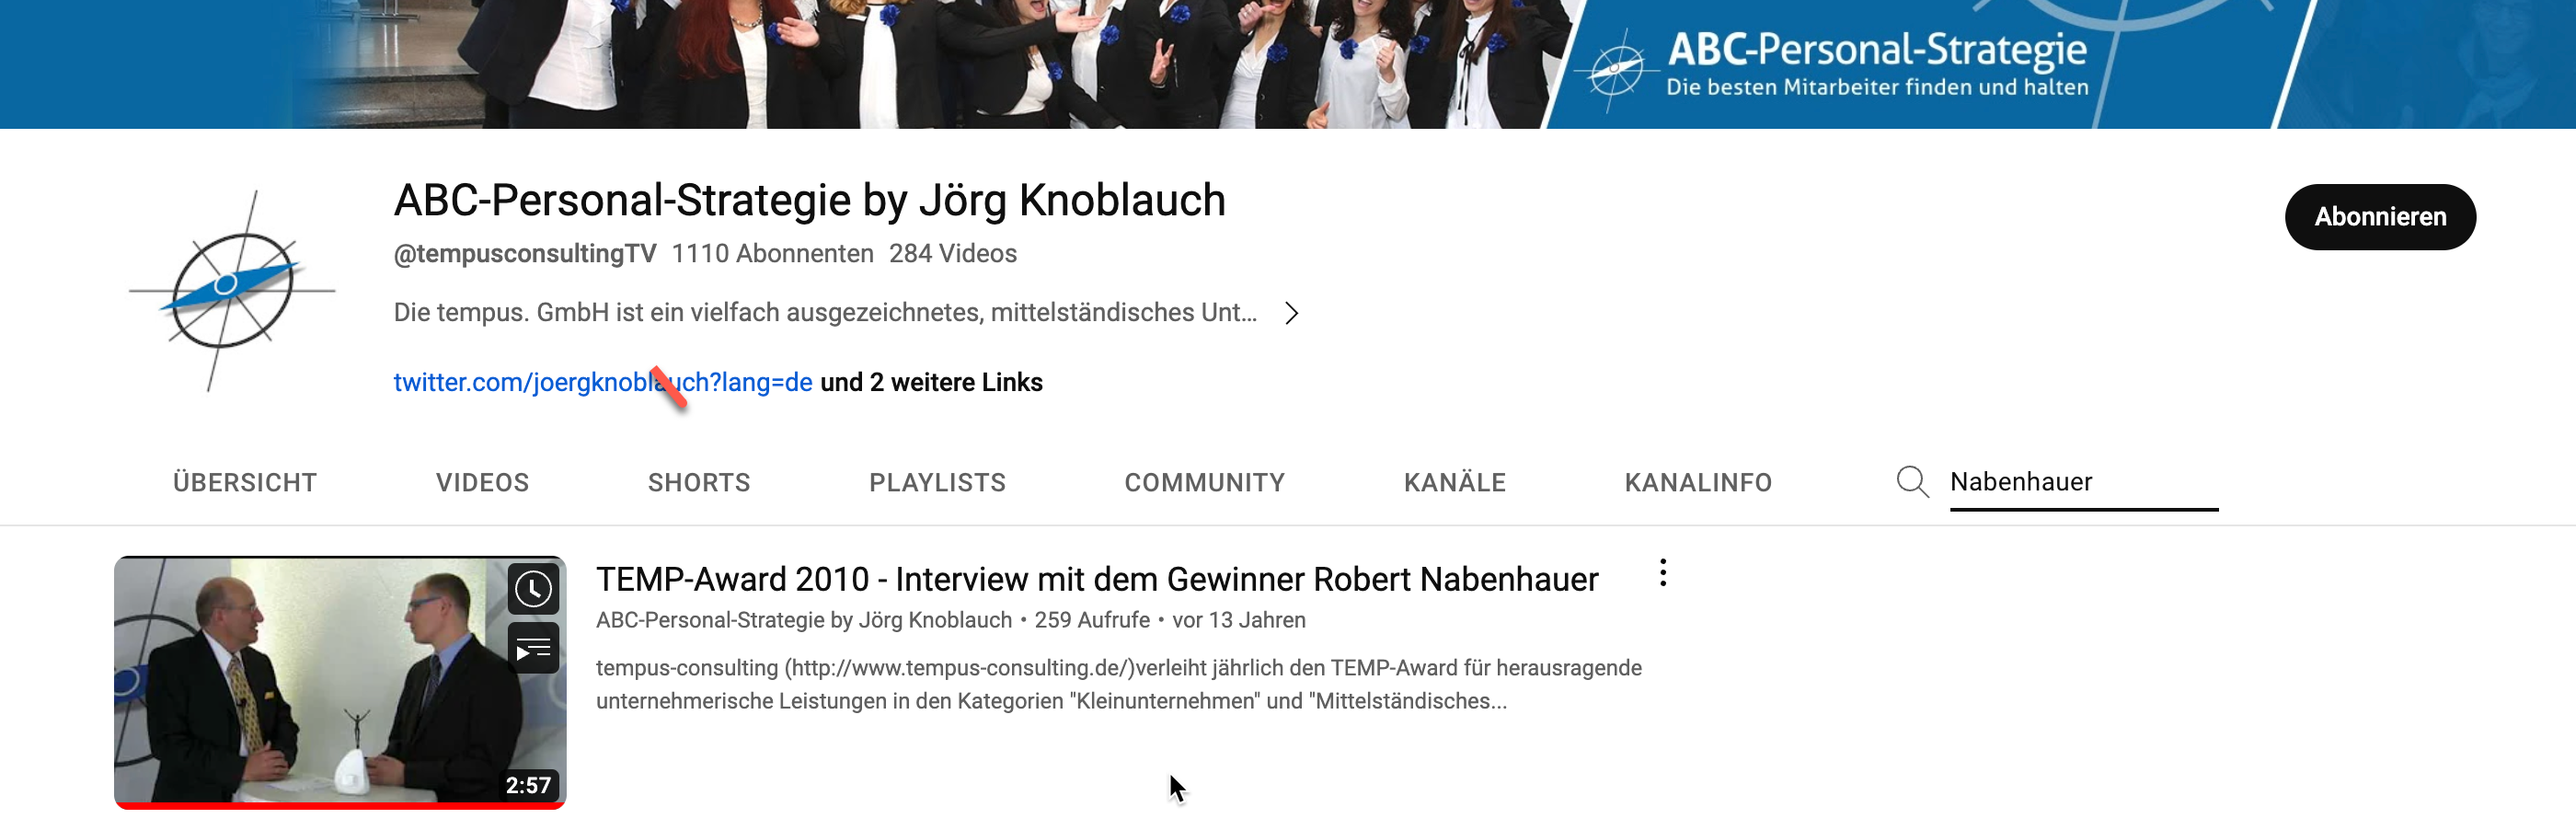Screen dimensions: 2576x830
Task: Select the PLAYLISTS tab
Action: [937, 483]
